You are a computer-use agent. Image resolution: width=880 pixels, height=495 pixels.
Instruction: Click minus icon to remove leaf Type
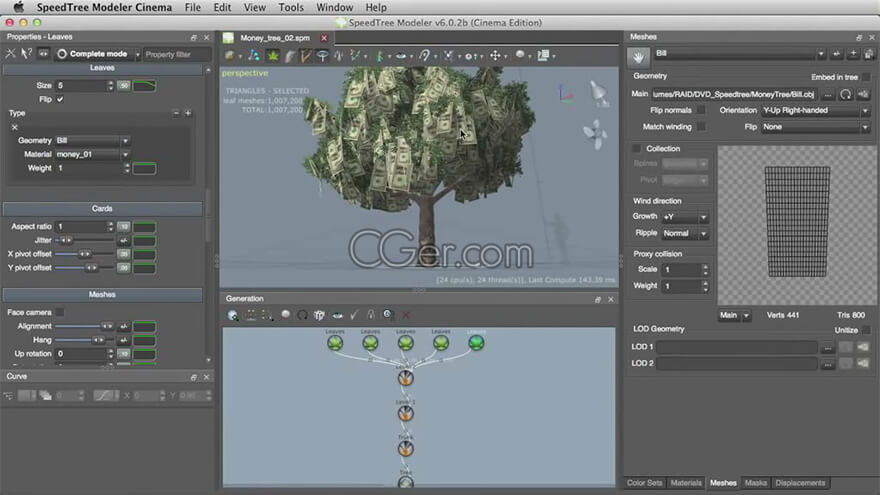point(176,113)
